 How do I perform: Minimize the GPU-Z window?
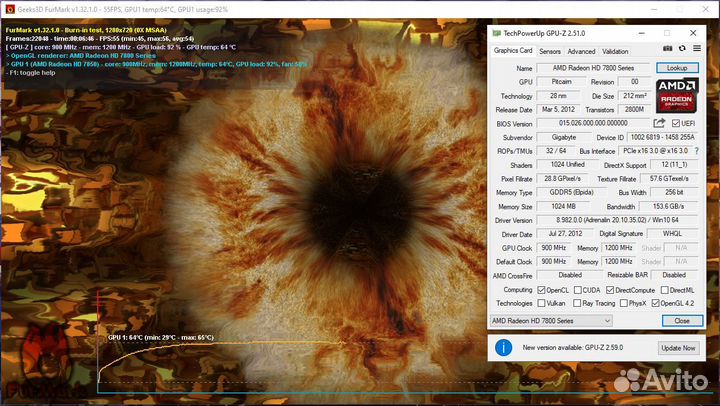pos(641,33)
